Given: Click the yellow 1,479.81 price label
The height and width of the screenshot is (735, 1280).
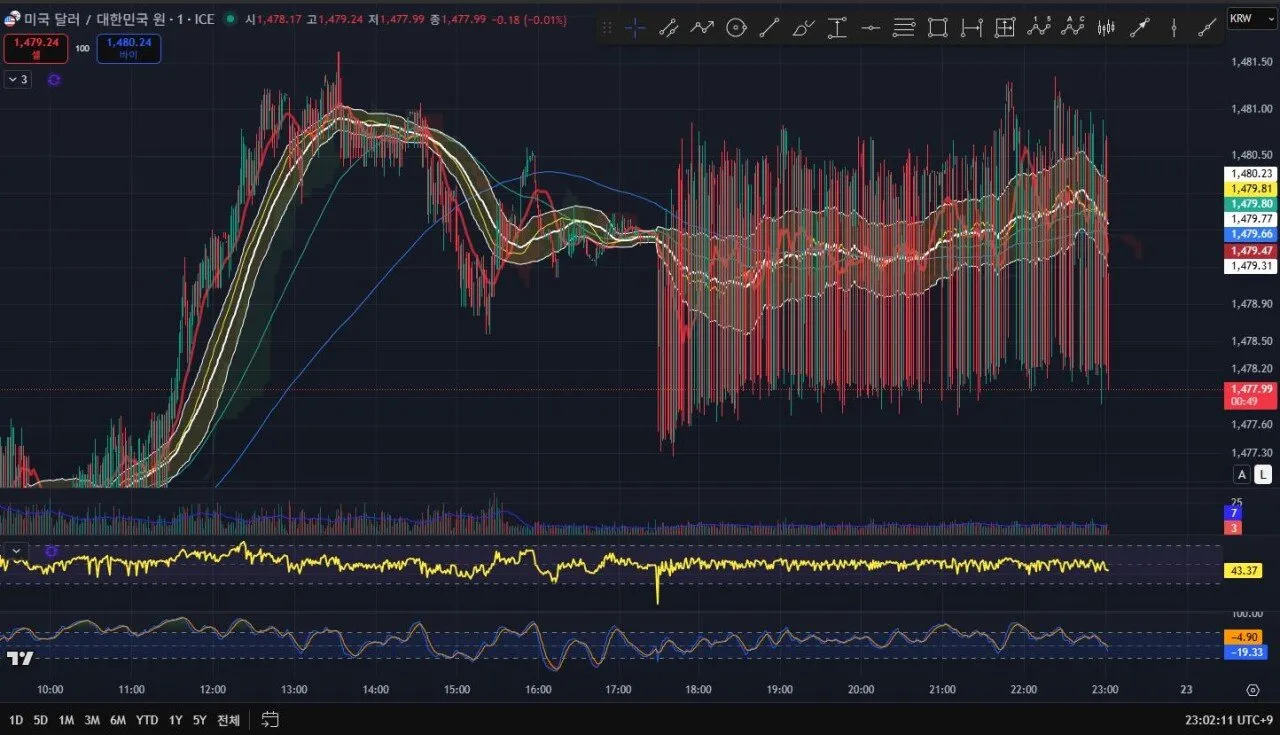Looking at the screenshot, I should (1251, 188).
